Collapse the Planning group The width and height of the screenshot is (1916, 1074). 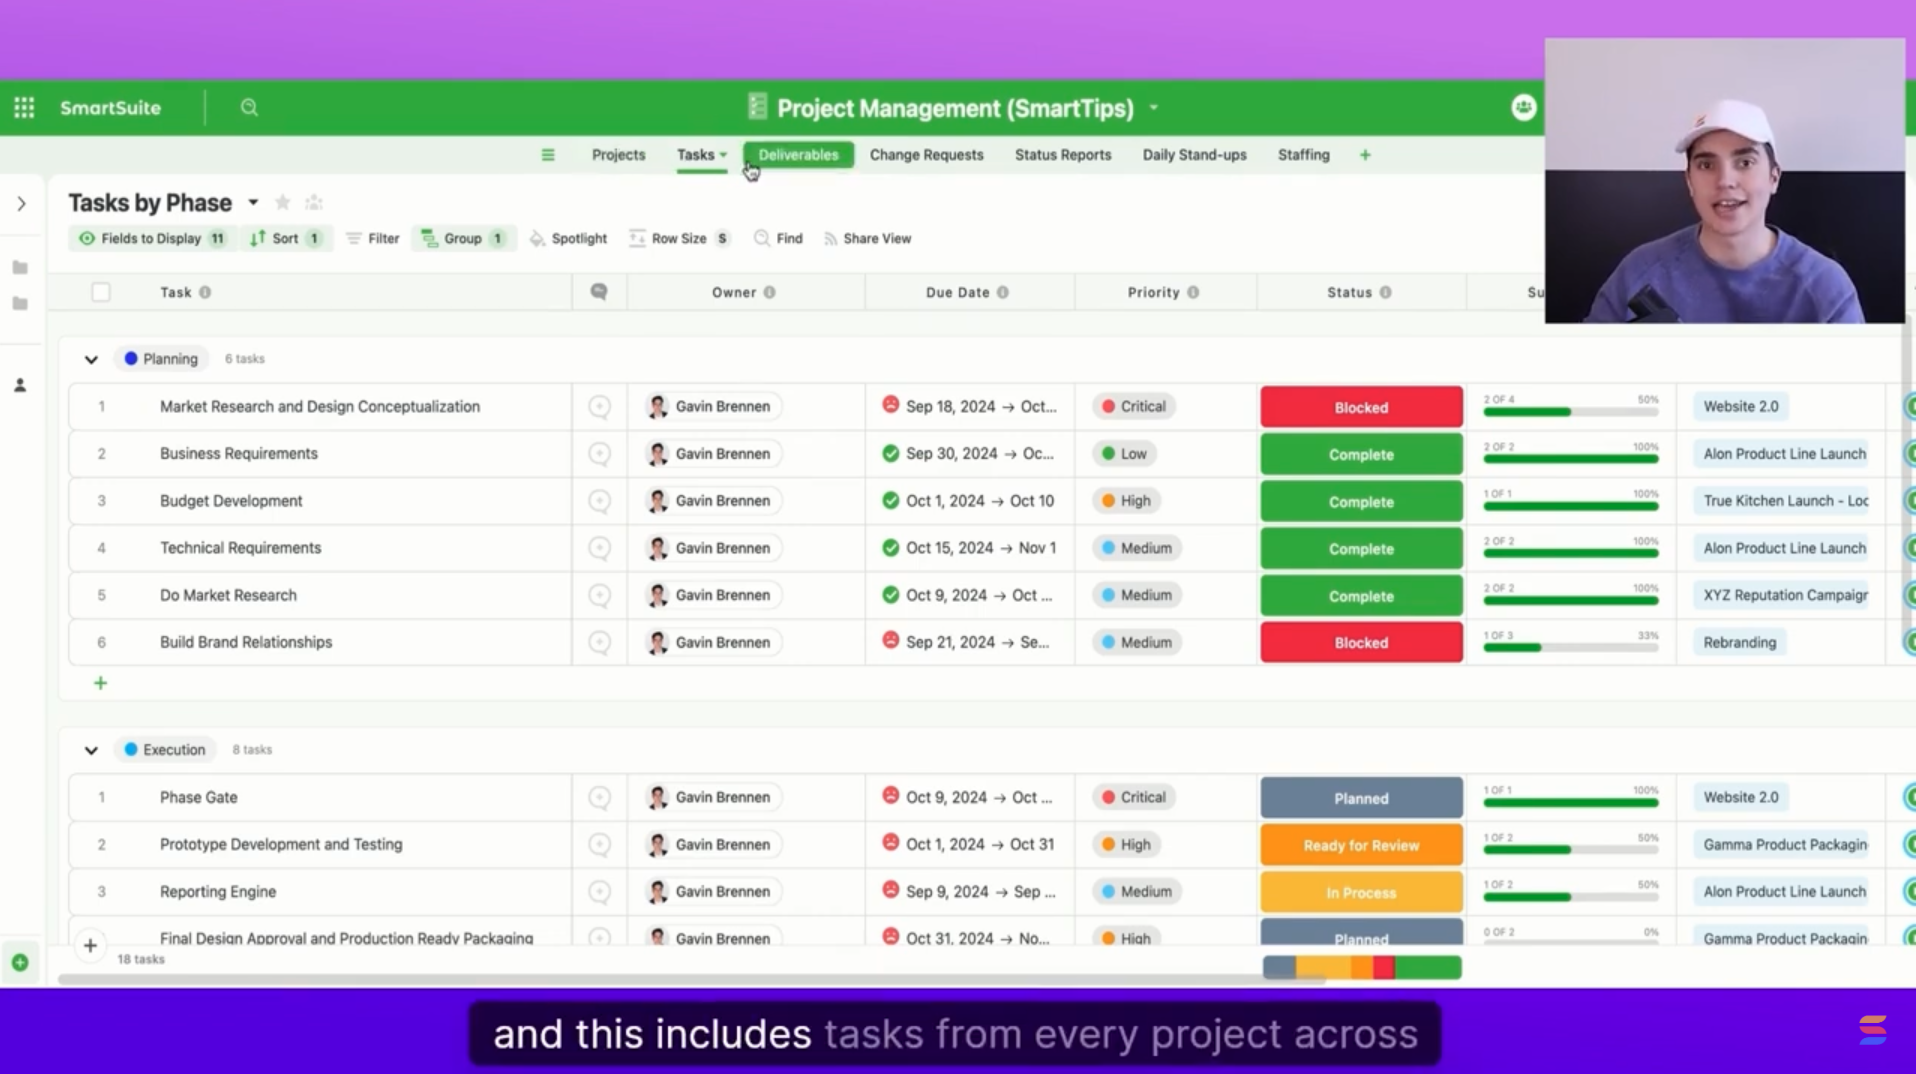[x=91, y=359]
